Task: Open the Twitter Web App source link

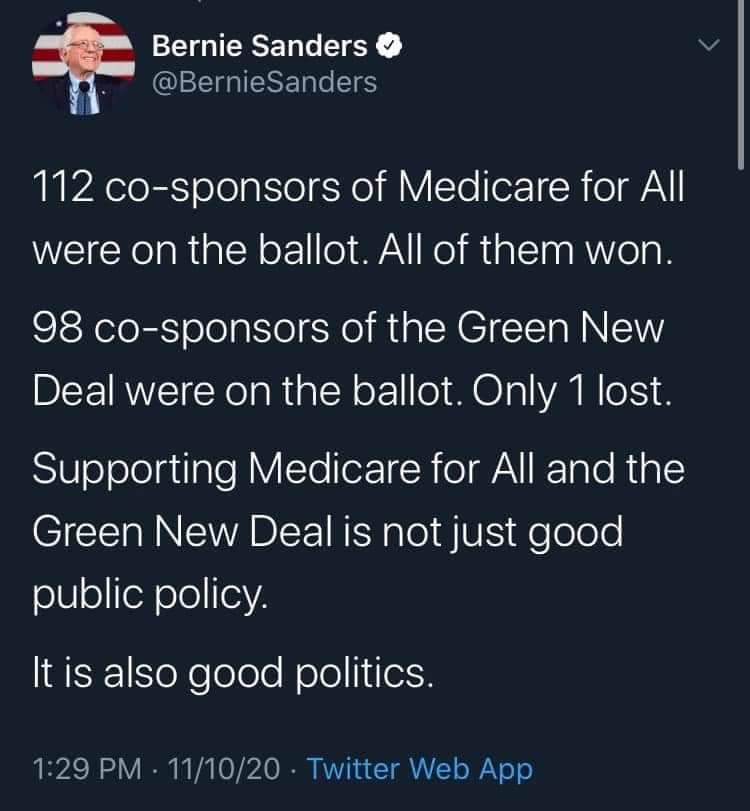Action: [419, 769]
